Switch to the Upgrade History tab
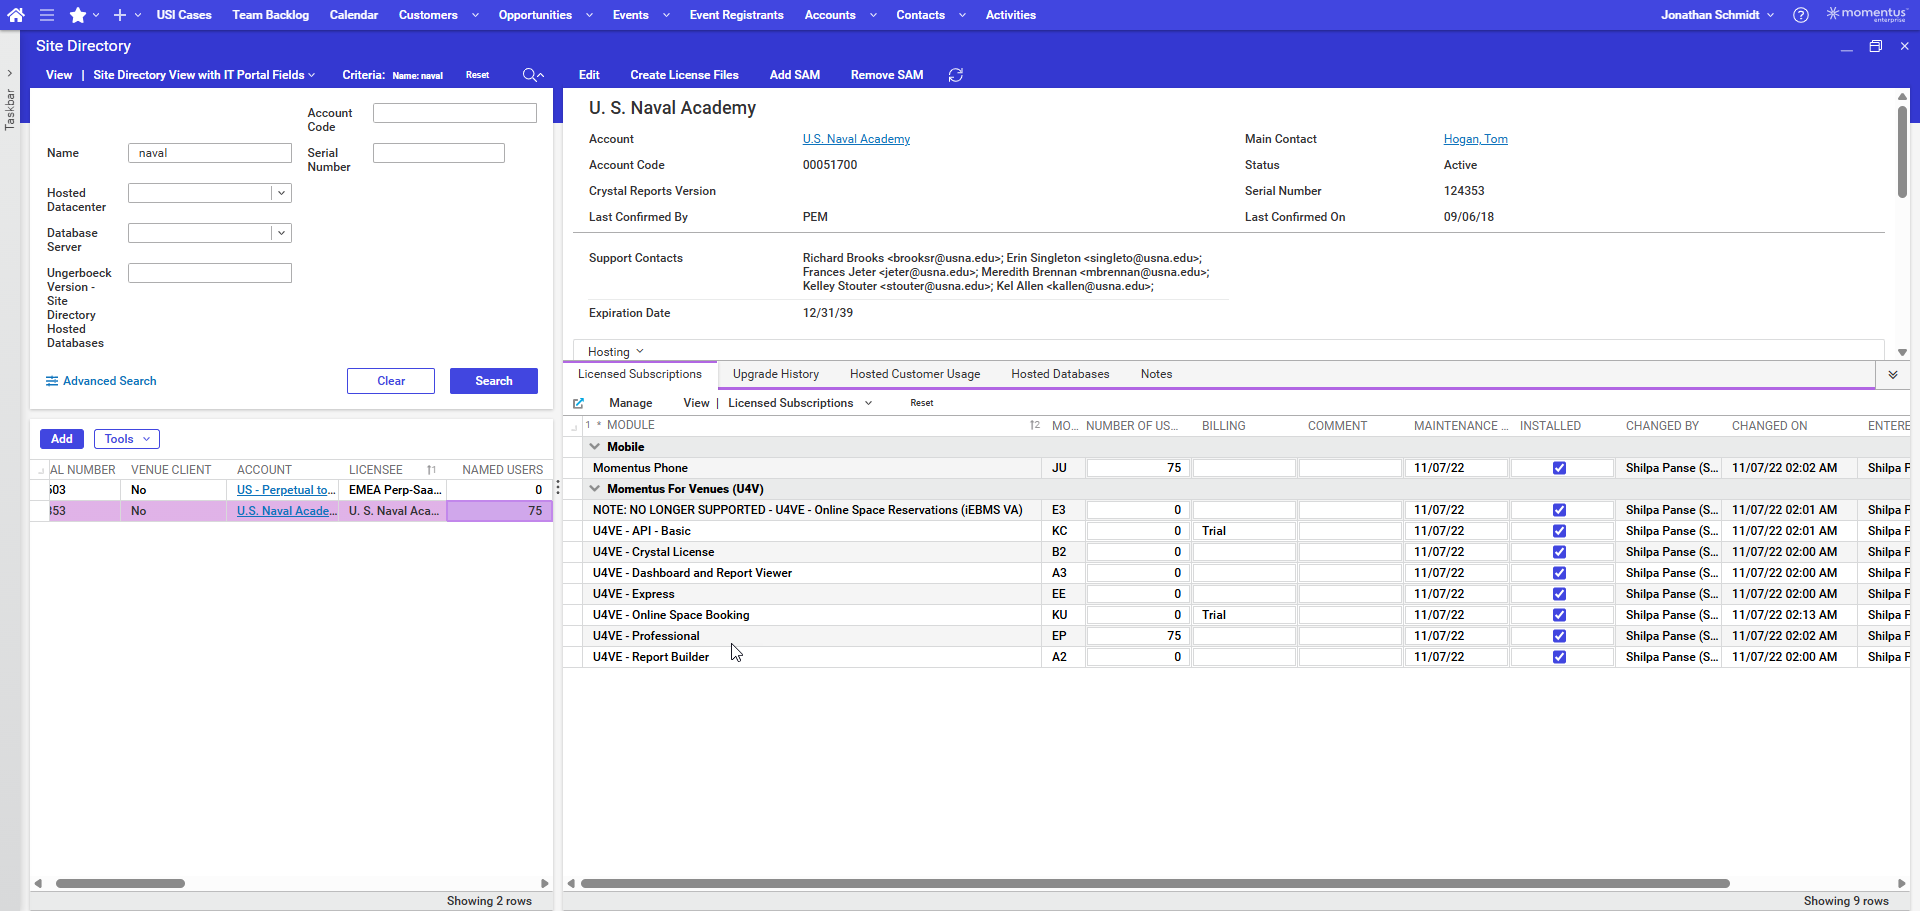This screenshot has width=1920, height=911. point(776,374)
